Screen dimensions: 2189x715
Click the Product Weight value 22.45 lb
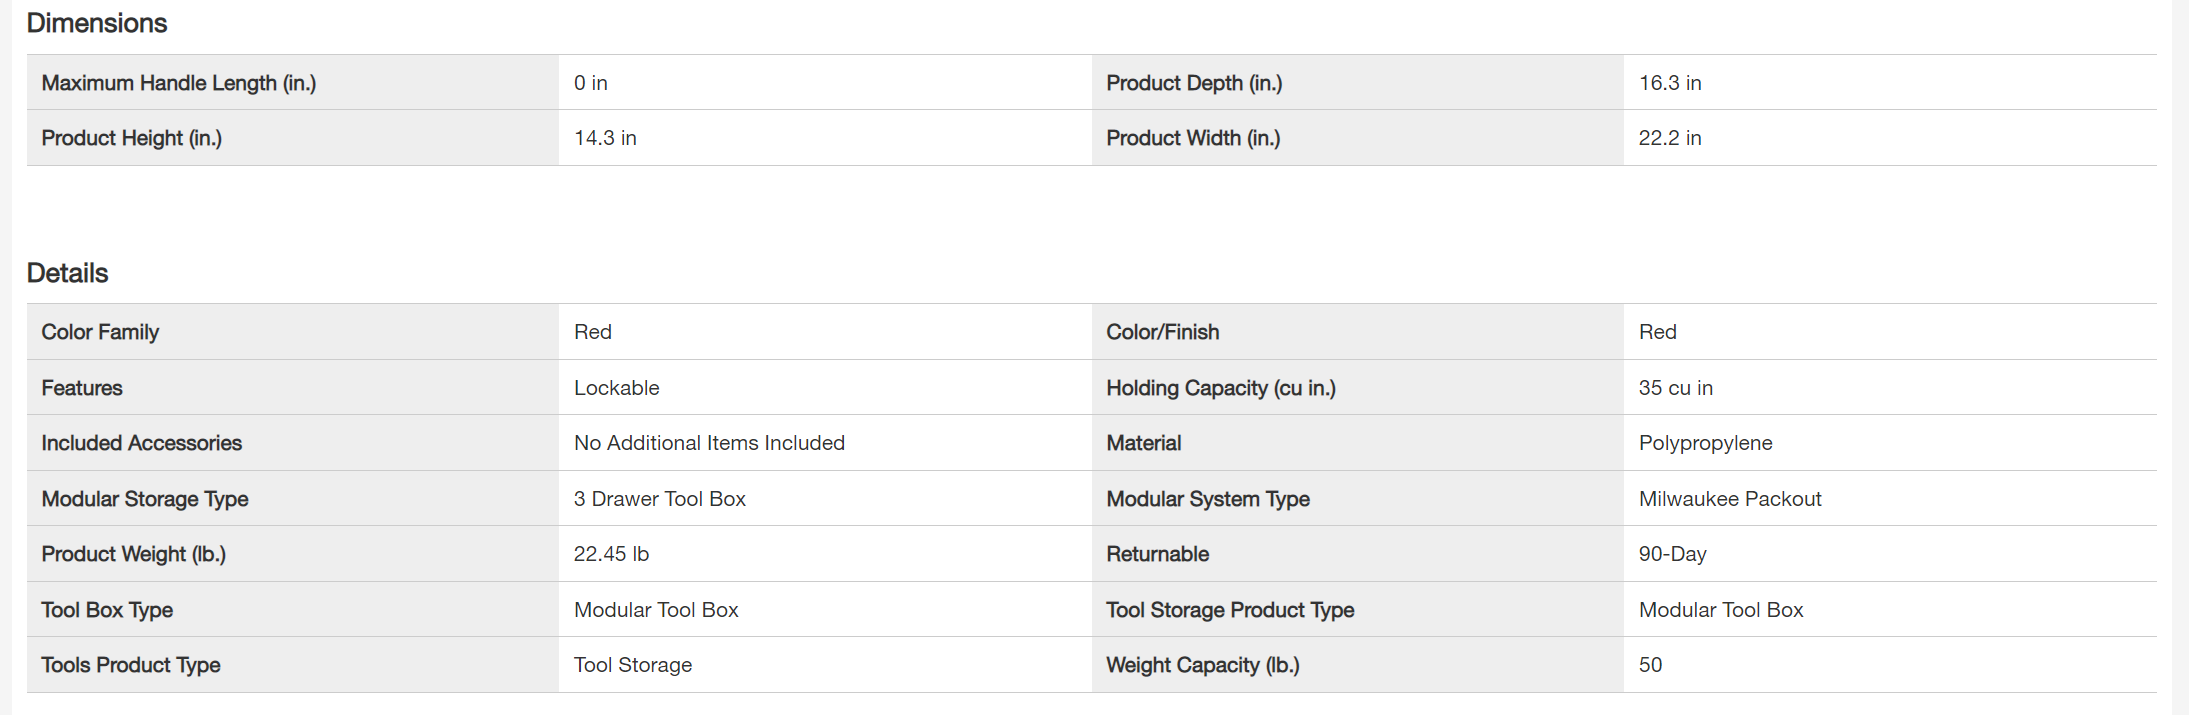(612, 554)
